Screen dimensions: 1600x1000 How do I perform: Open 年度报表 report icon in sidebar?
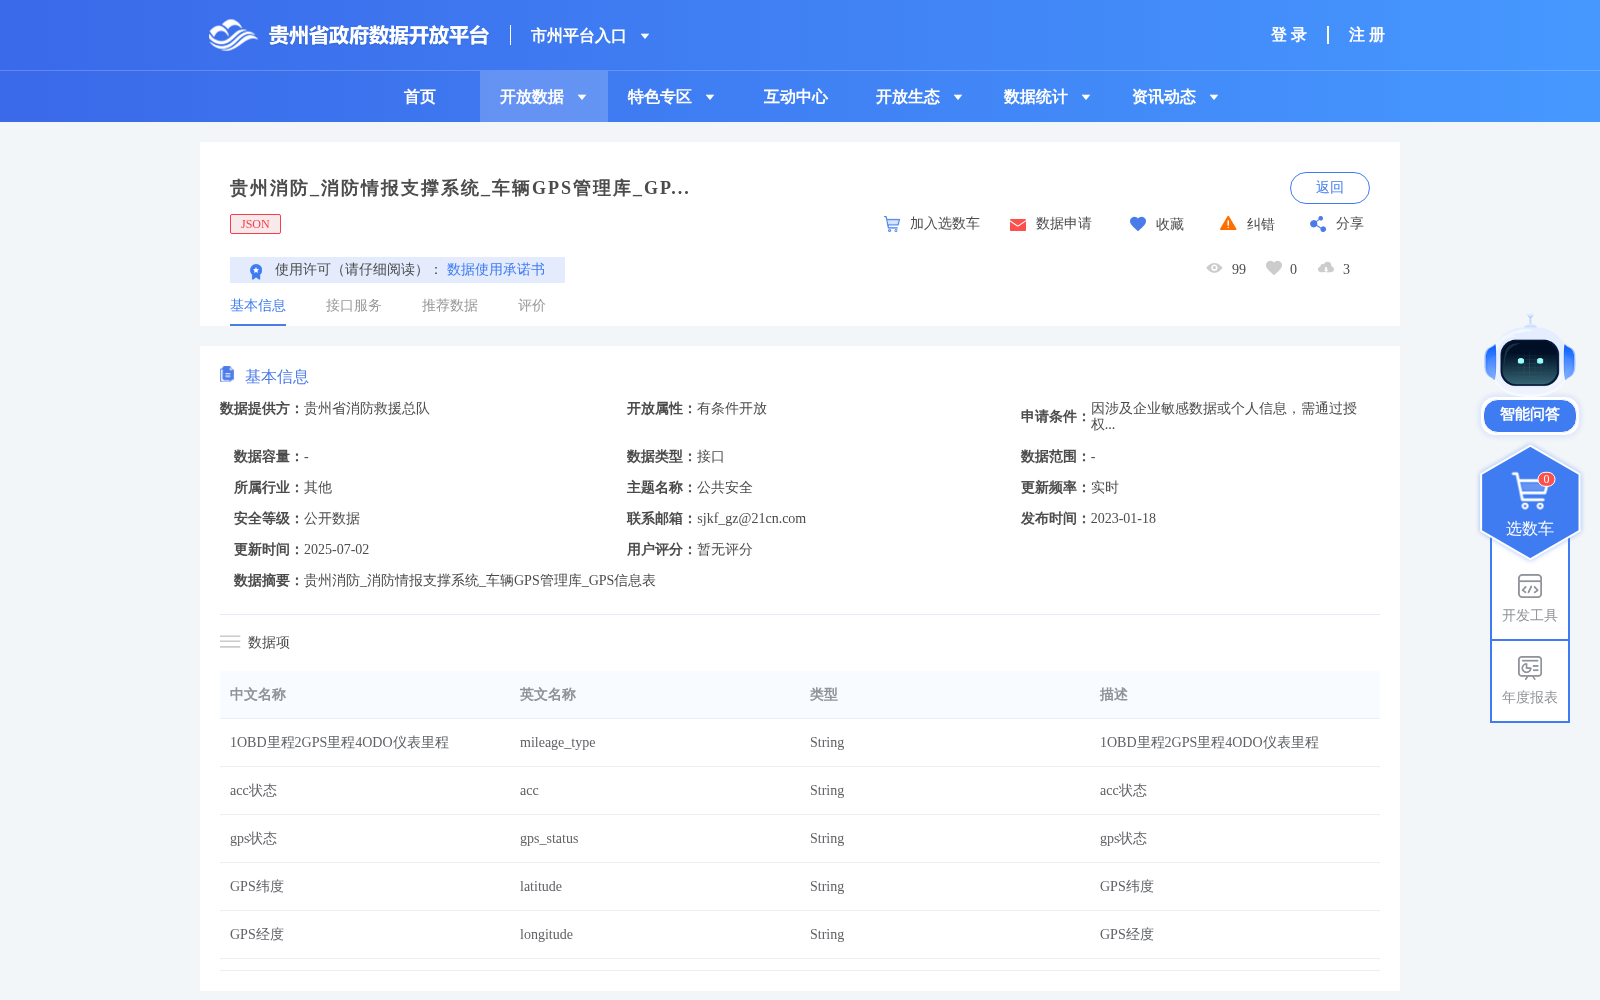click(x=1530, y=668)
